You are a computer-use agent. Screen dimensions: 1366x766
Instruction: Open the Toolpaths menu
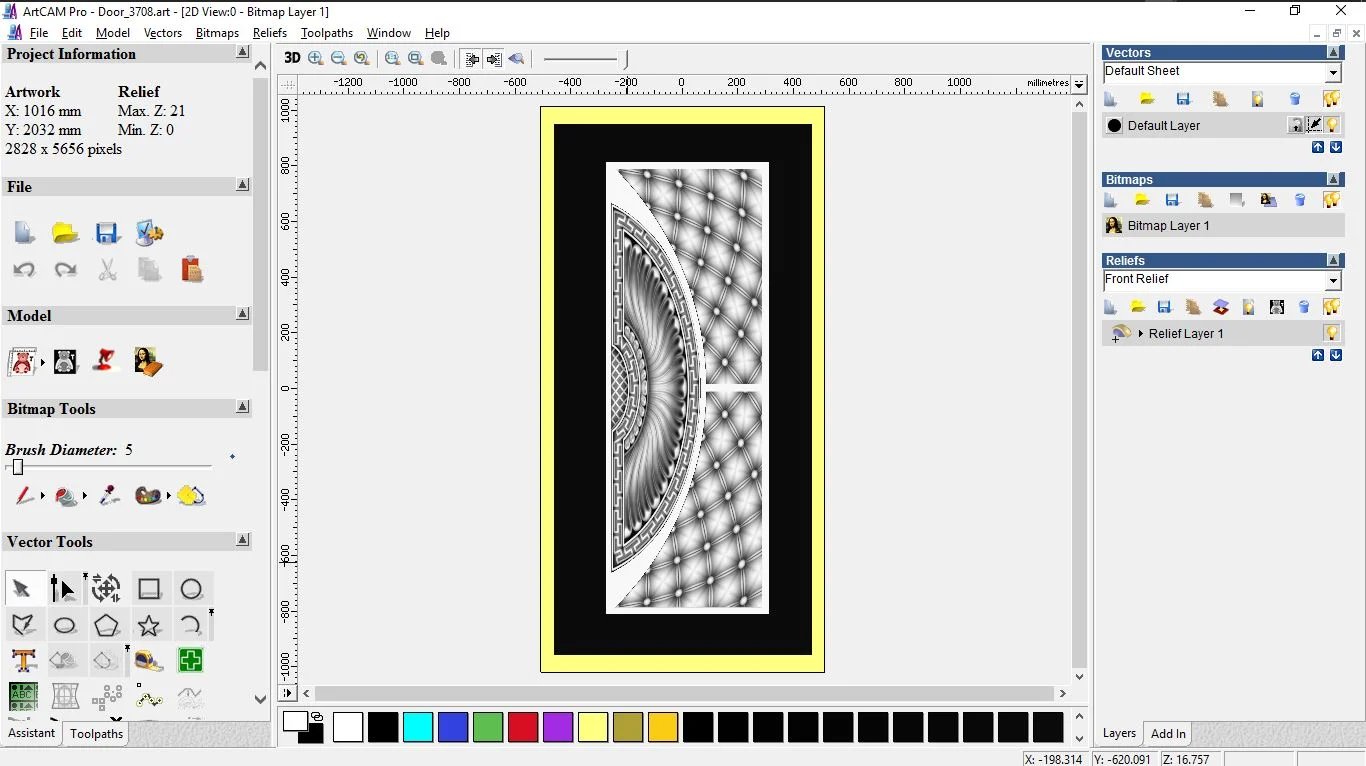[327, 33]
